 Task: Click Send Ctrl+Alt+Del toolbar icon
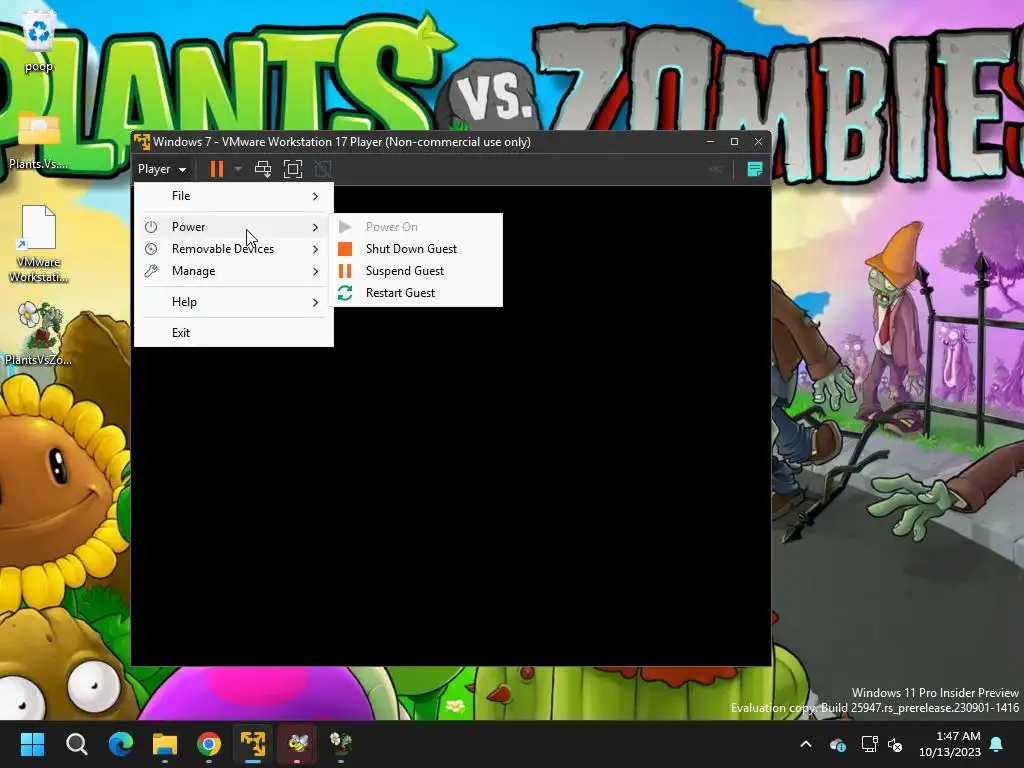[263, 169]
